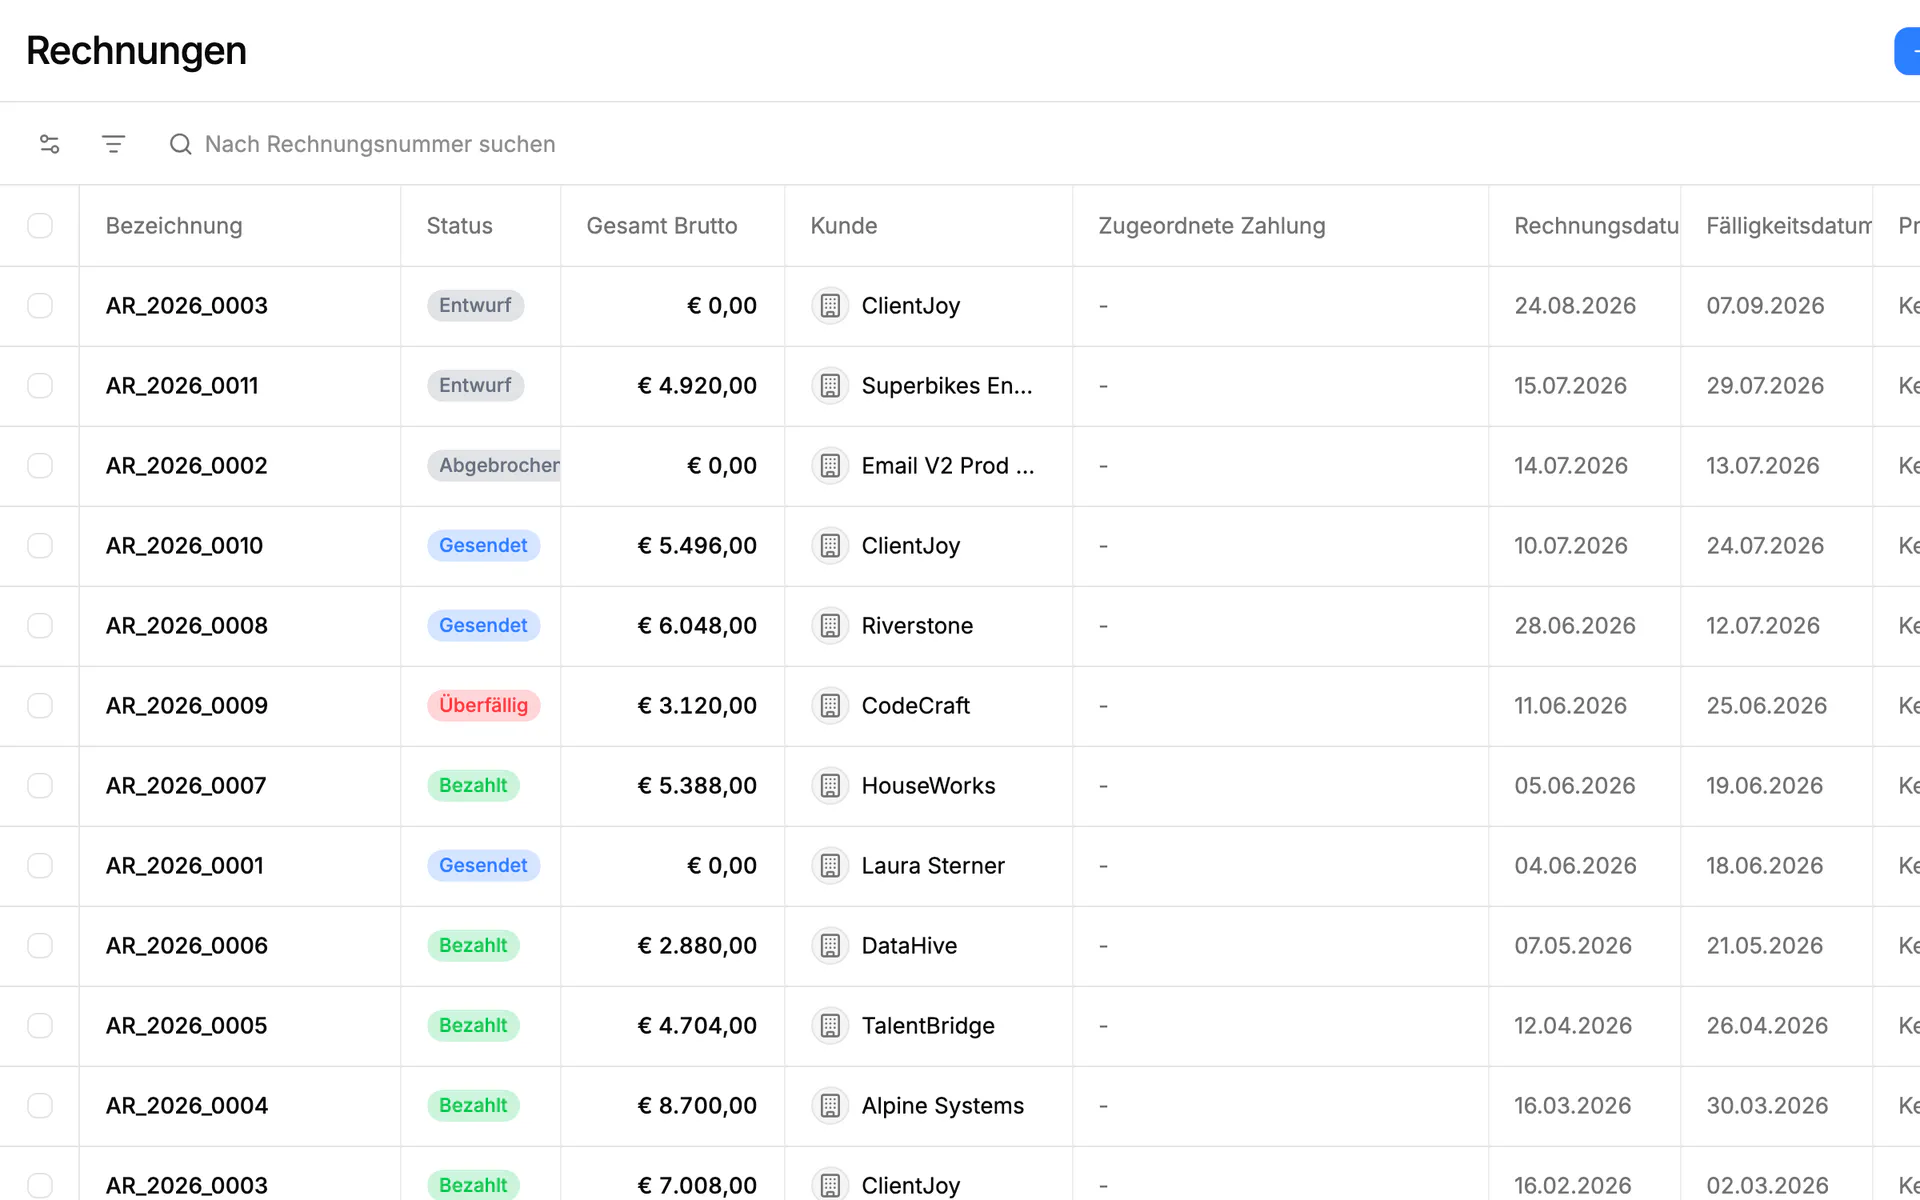Image resolution: width=1920 pixels, height=1200 pixels.
Task: Click company icon beside Laura Sterner
Action: pyautogui.click(x=830, y=866)
